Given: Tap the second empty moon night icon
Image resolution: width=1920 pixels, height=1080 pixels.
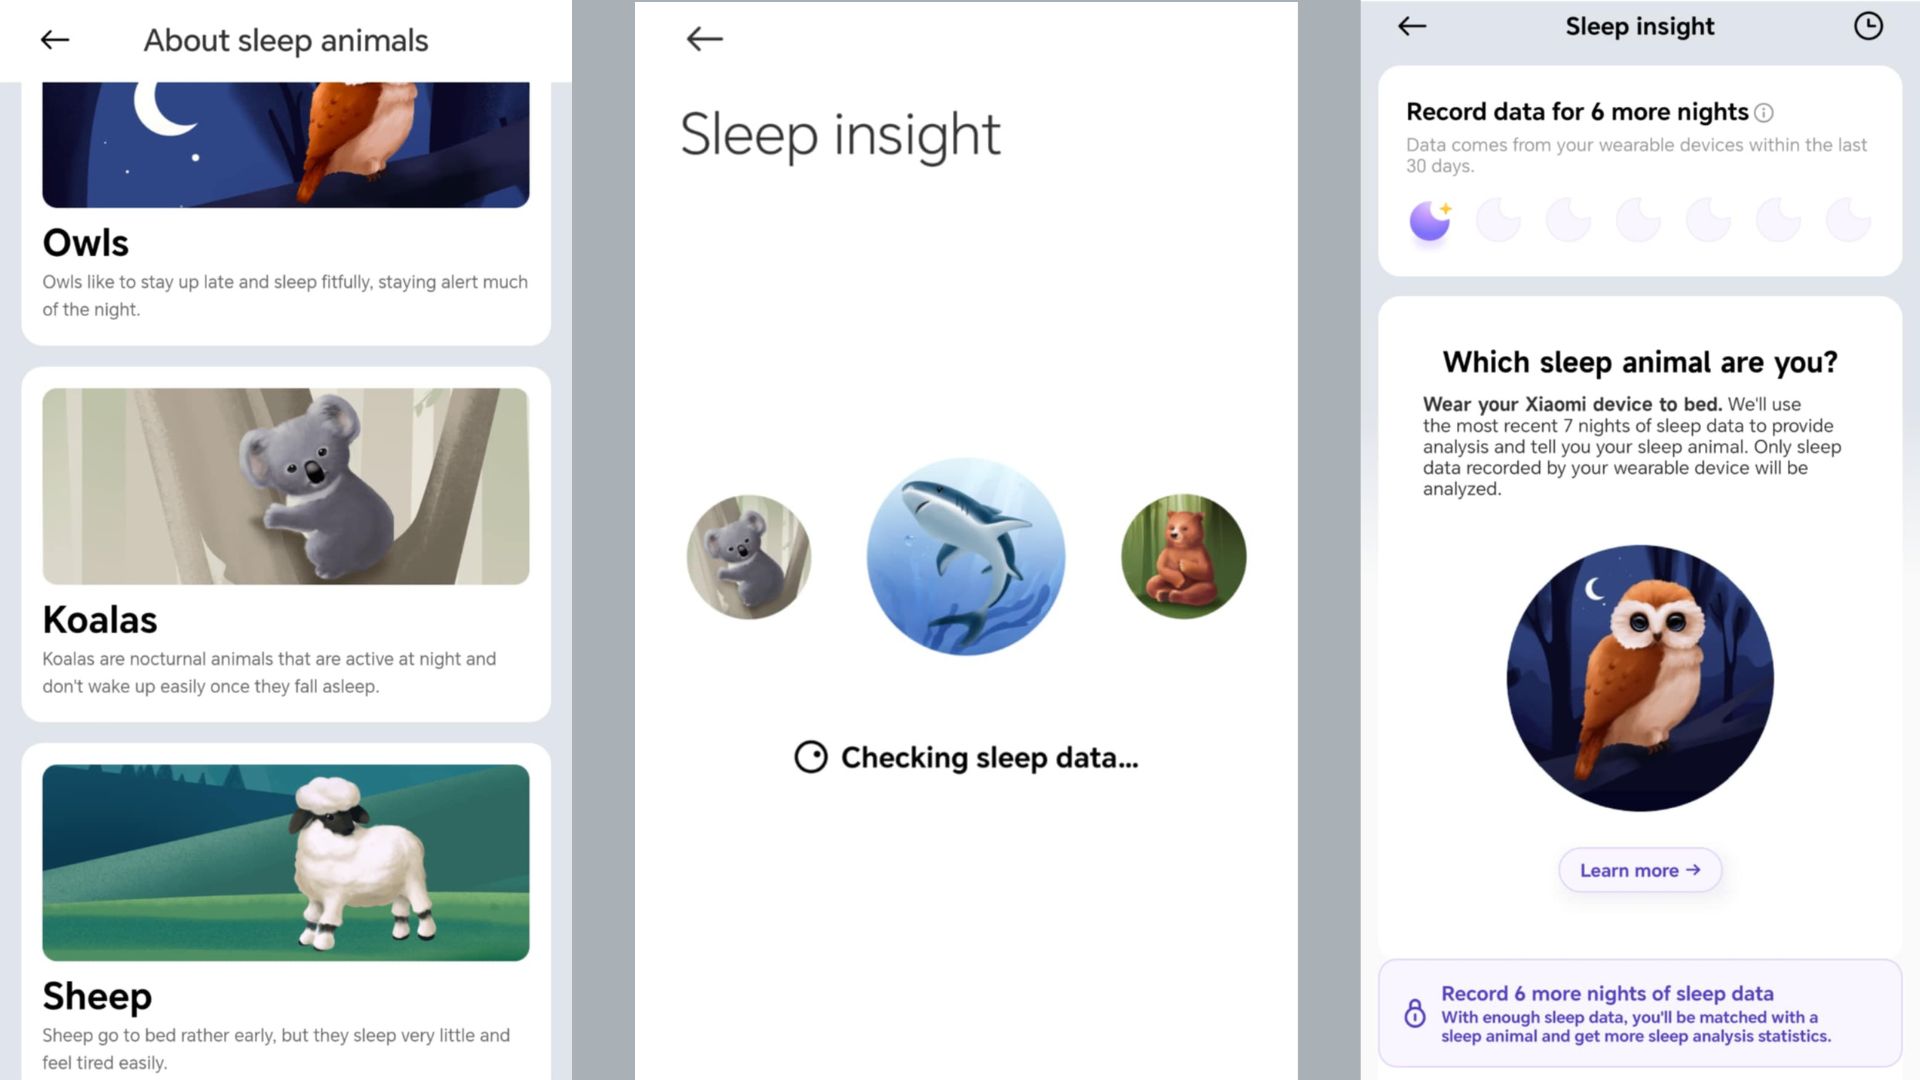Looking at the screenshot, I should point(1568,220).
